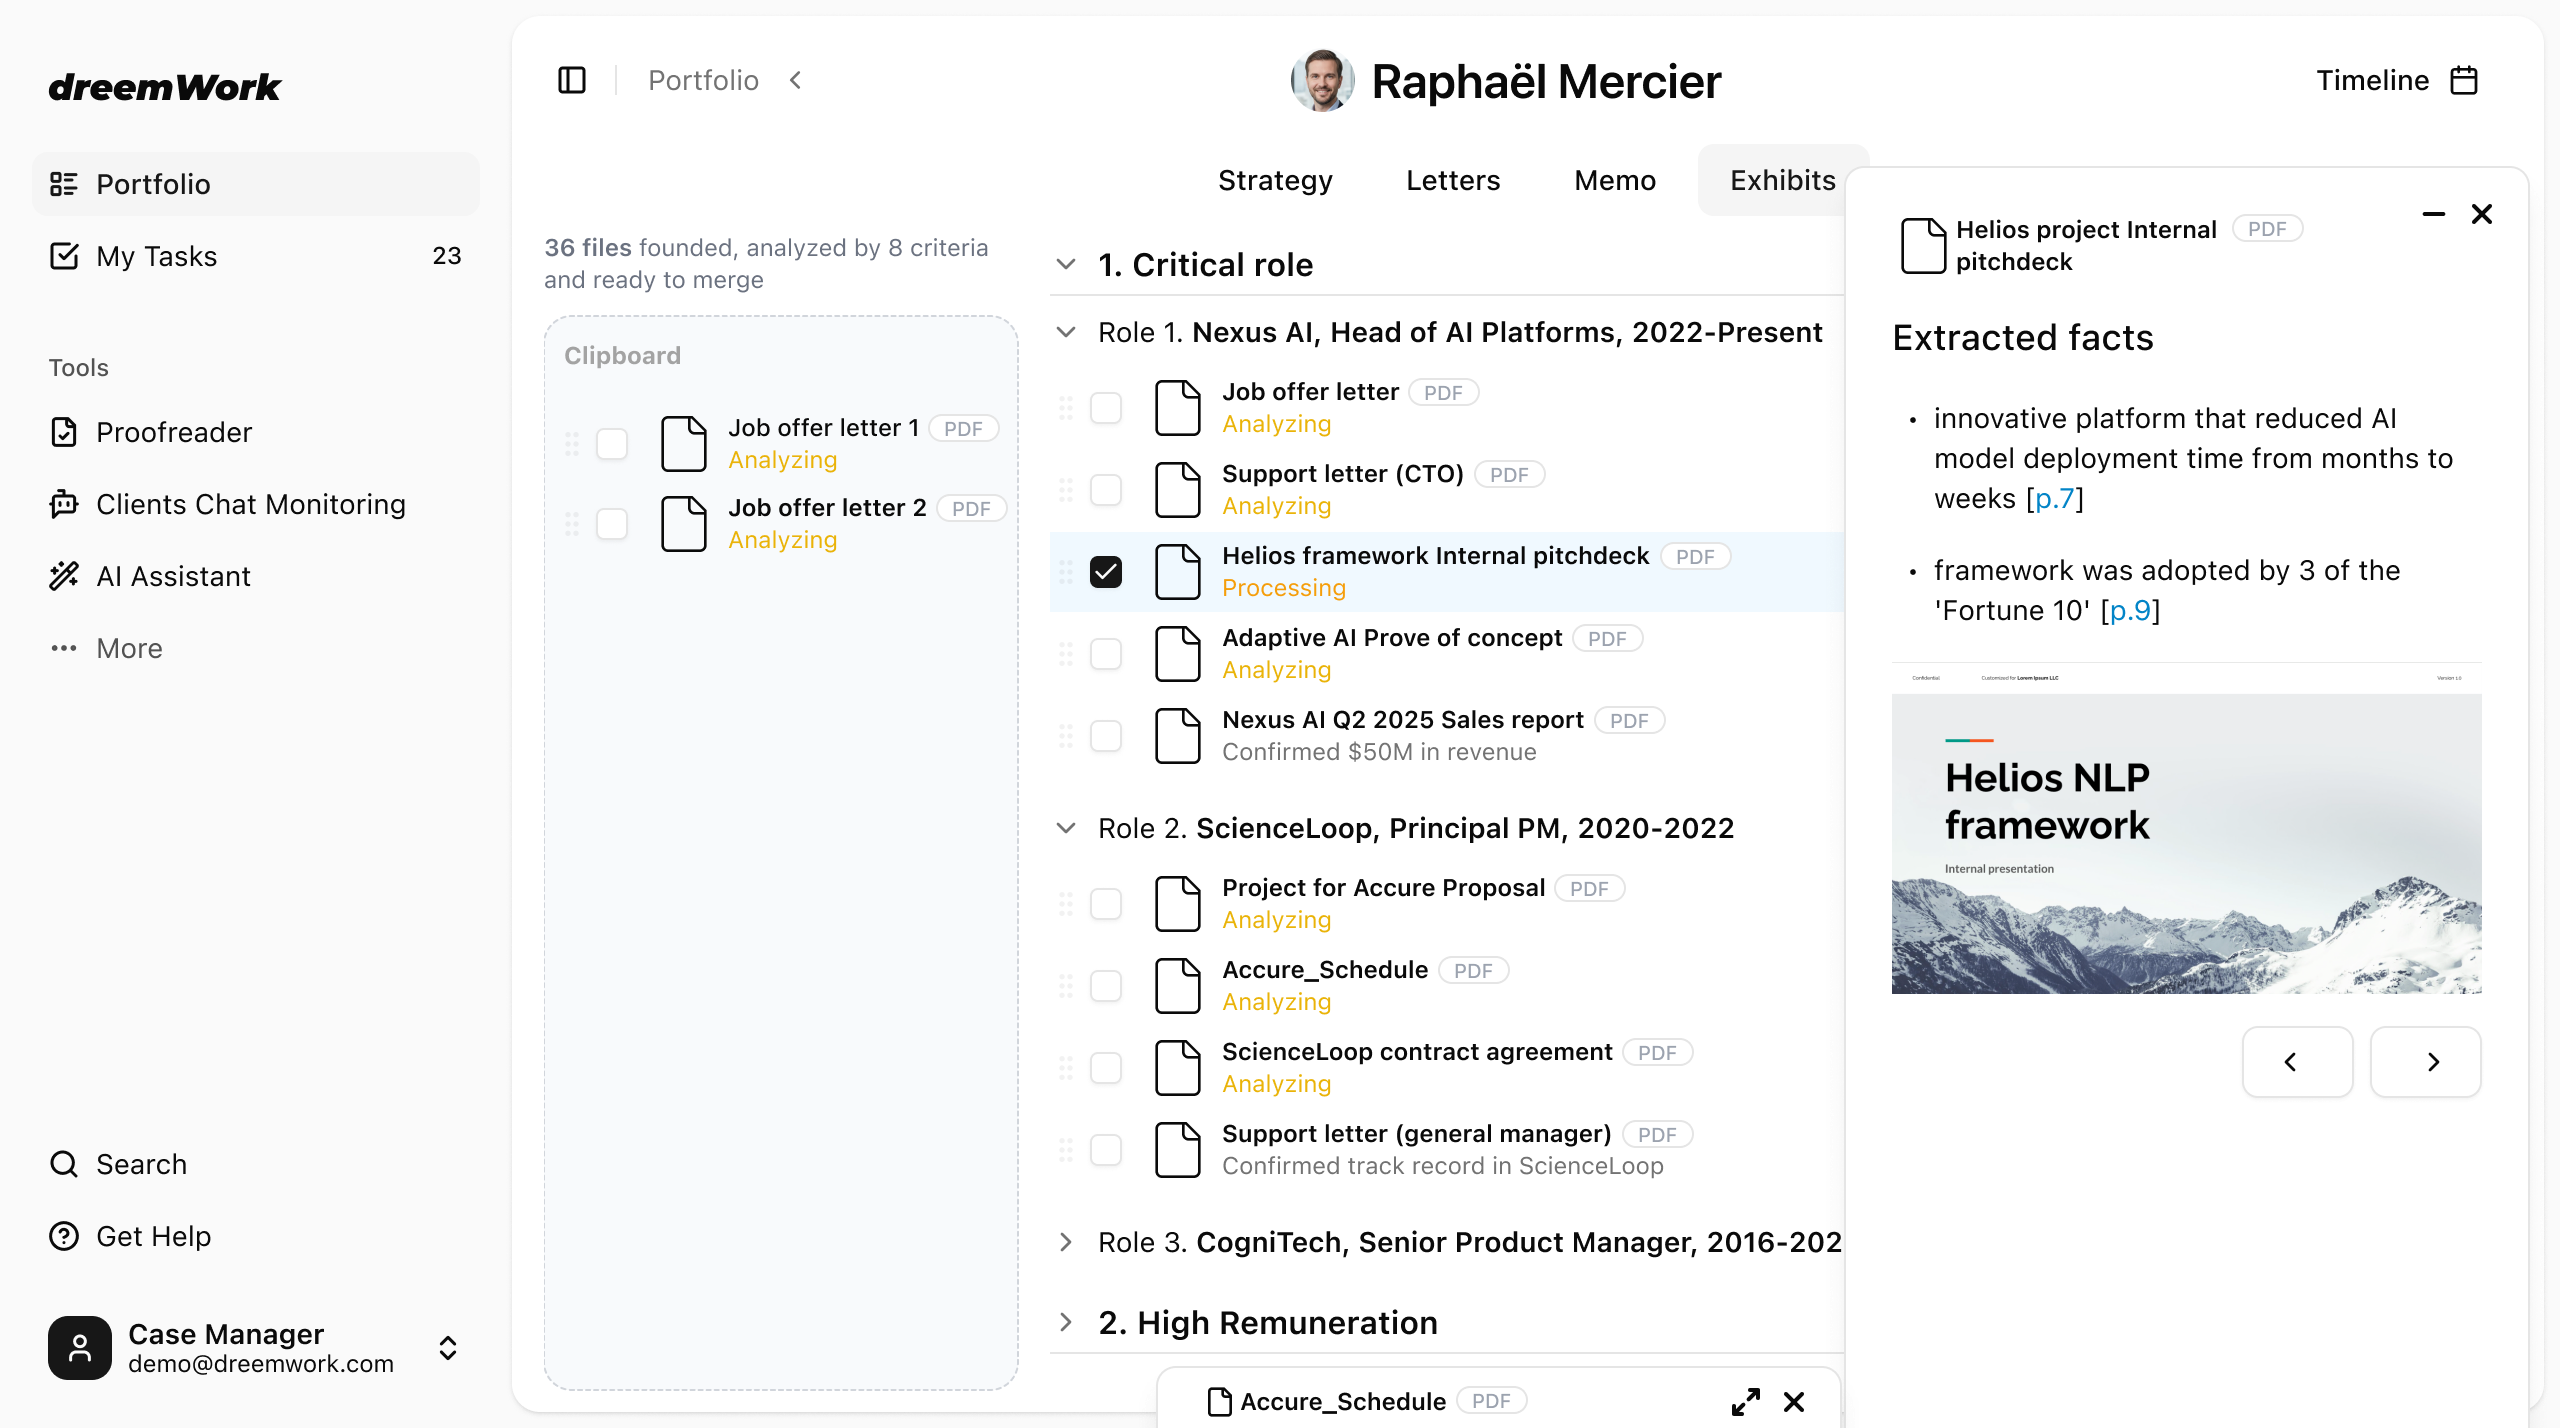Click Raphaël Mercier's profile photo

pos(1322,81)
